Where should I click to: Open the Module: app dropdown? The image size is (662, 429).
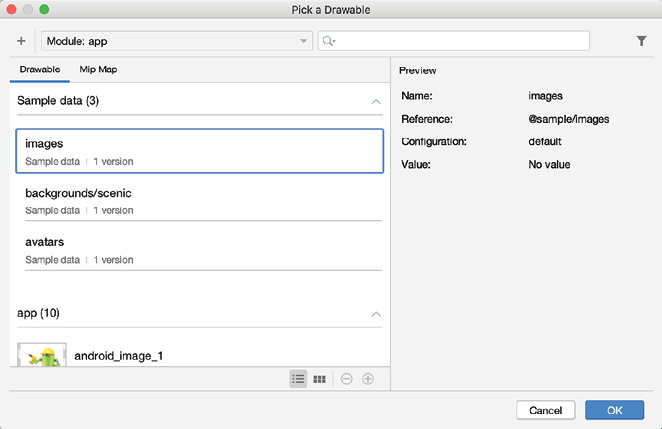(x=177, y=41)
